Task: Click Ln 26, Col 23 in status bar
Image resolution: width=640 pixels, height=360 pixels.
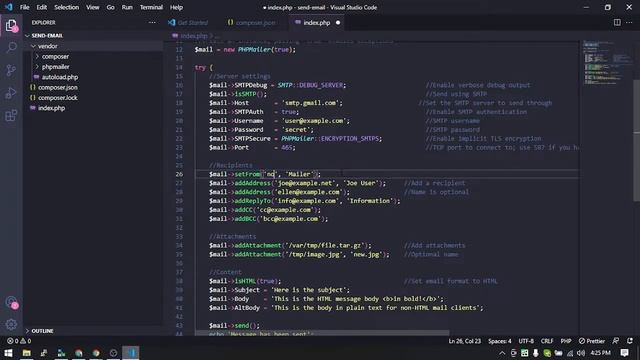Action: (464, 341)
